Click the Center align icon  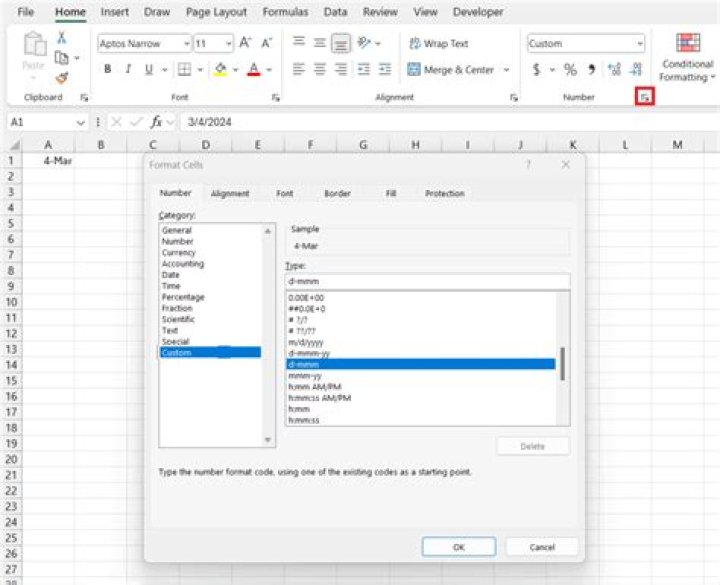320,70
